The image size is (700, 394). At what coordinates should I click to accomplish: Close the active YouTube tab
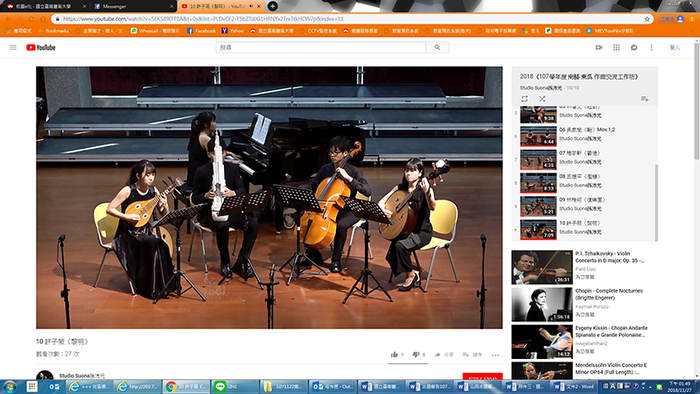(x=259, y=6)
